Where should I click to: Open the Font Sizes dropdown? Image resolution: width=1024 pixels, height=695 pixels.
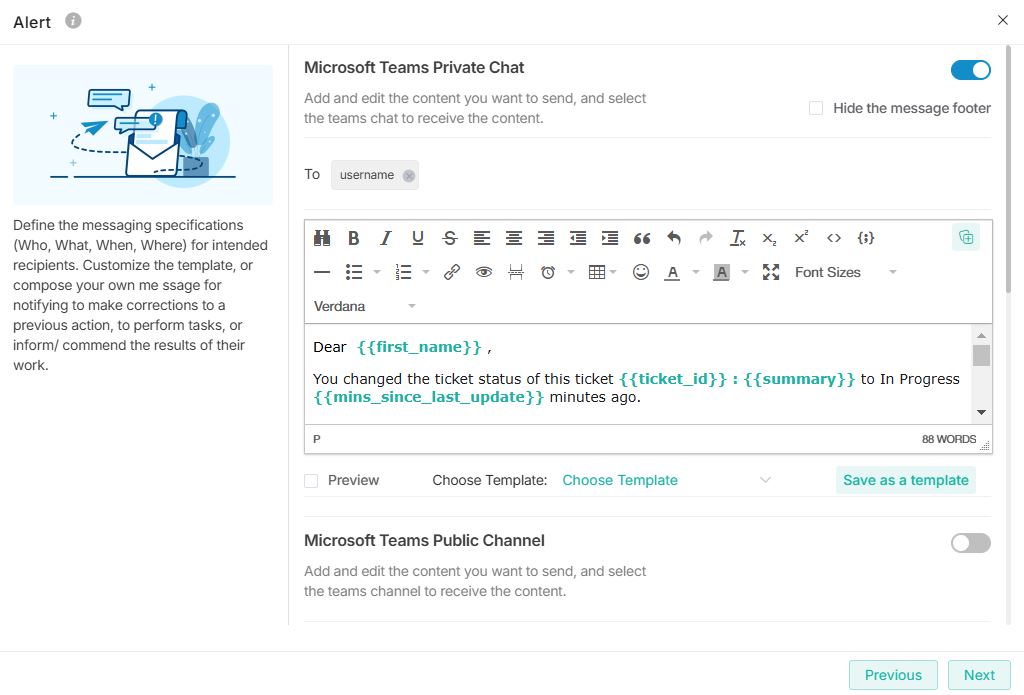(845, 272)
